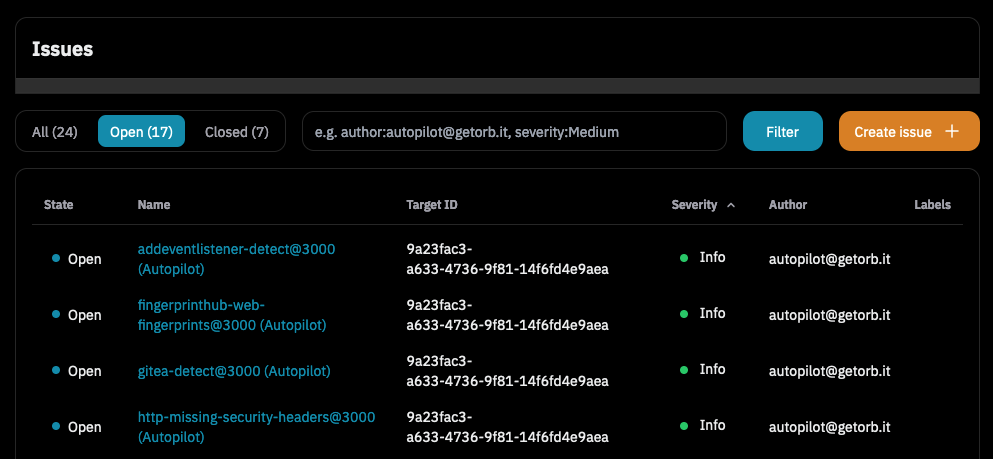Show all 24 issues
993x459 pixels.
pos(55,132)
